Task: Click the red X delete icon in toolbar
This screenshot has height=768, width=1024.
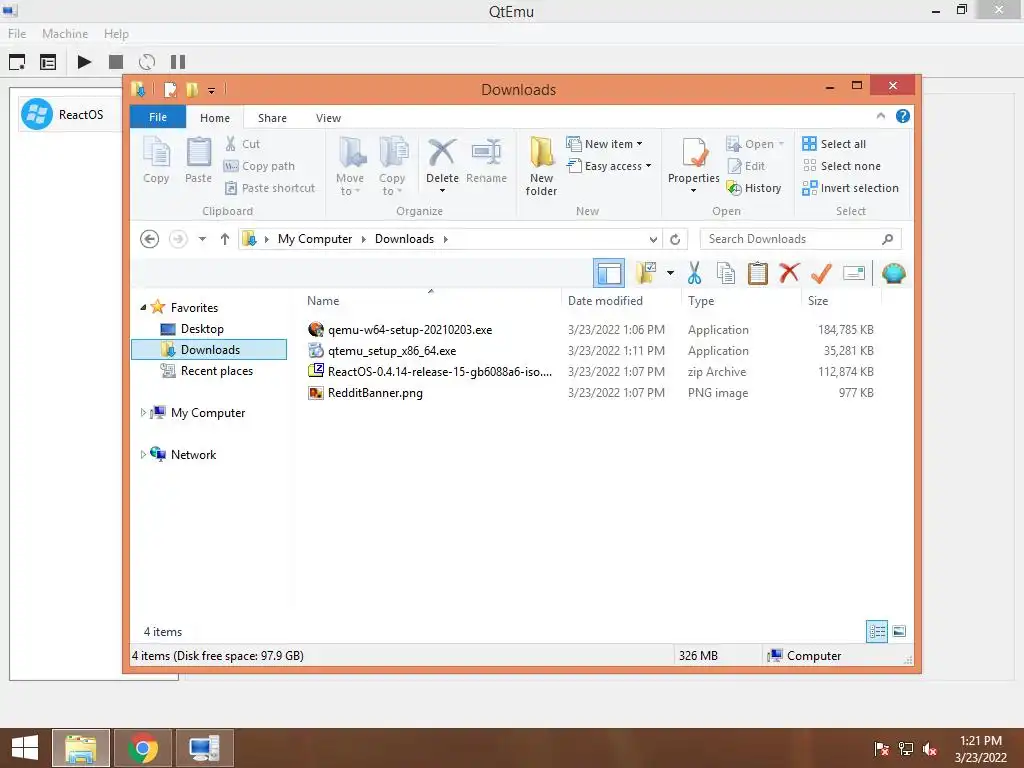Action: [x=789, y=273]
